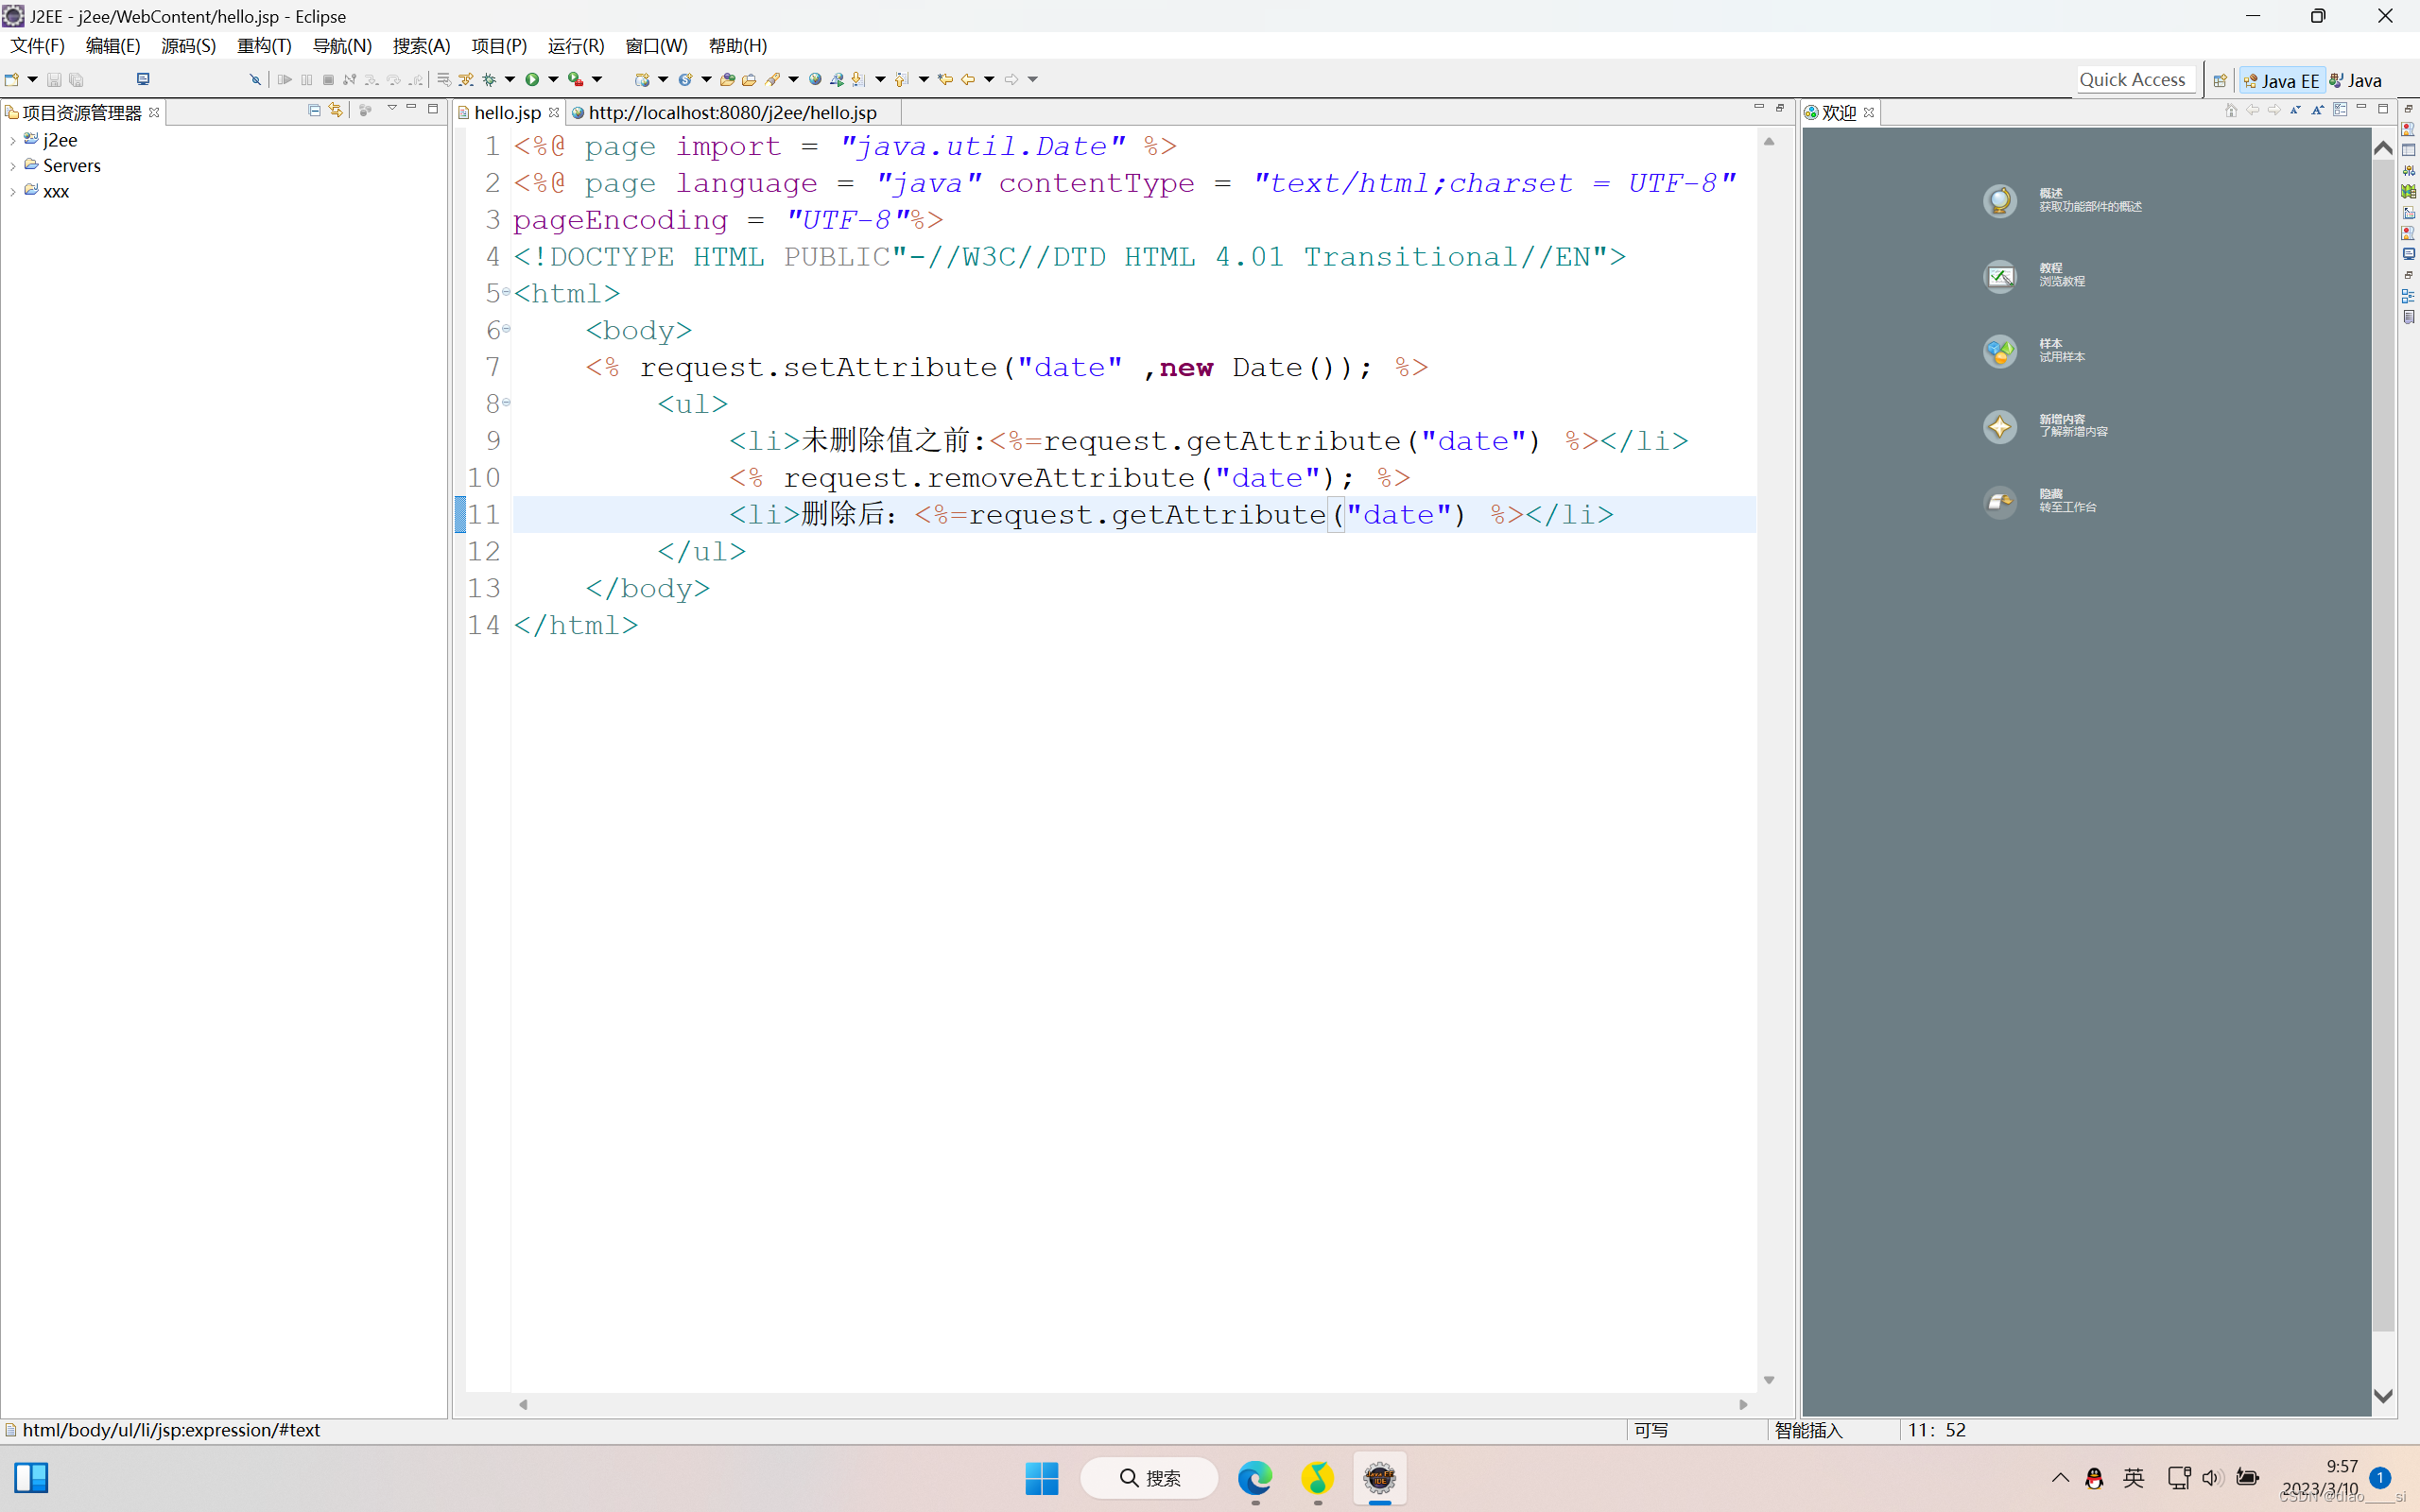Click the green Run button in toolbar
The height and width of the screenshot is (1512, 2420).
pos(532,79)
